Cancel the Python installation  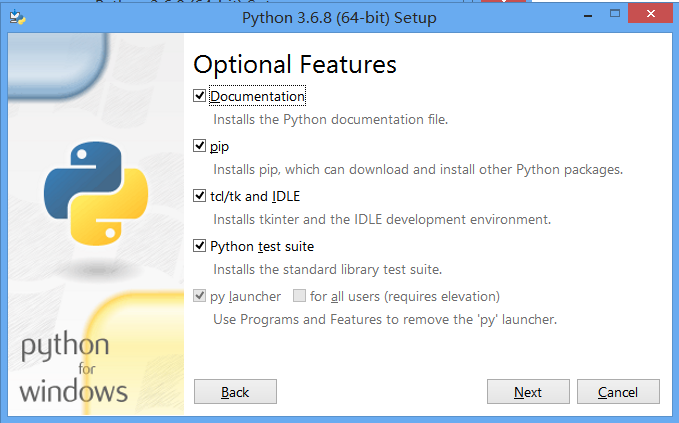618,392
